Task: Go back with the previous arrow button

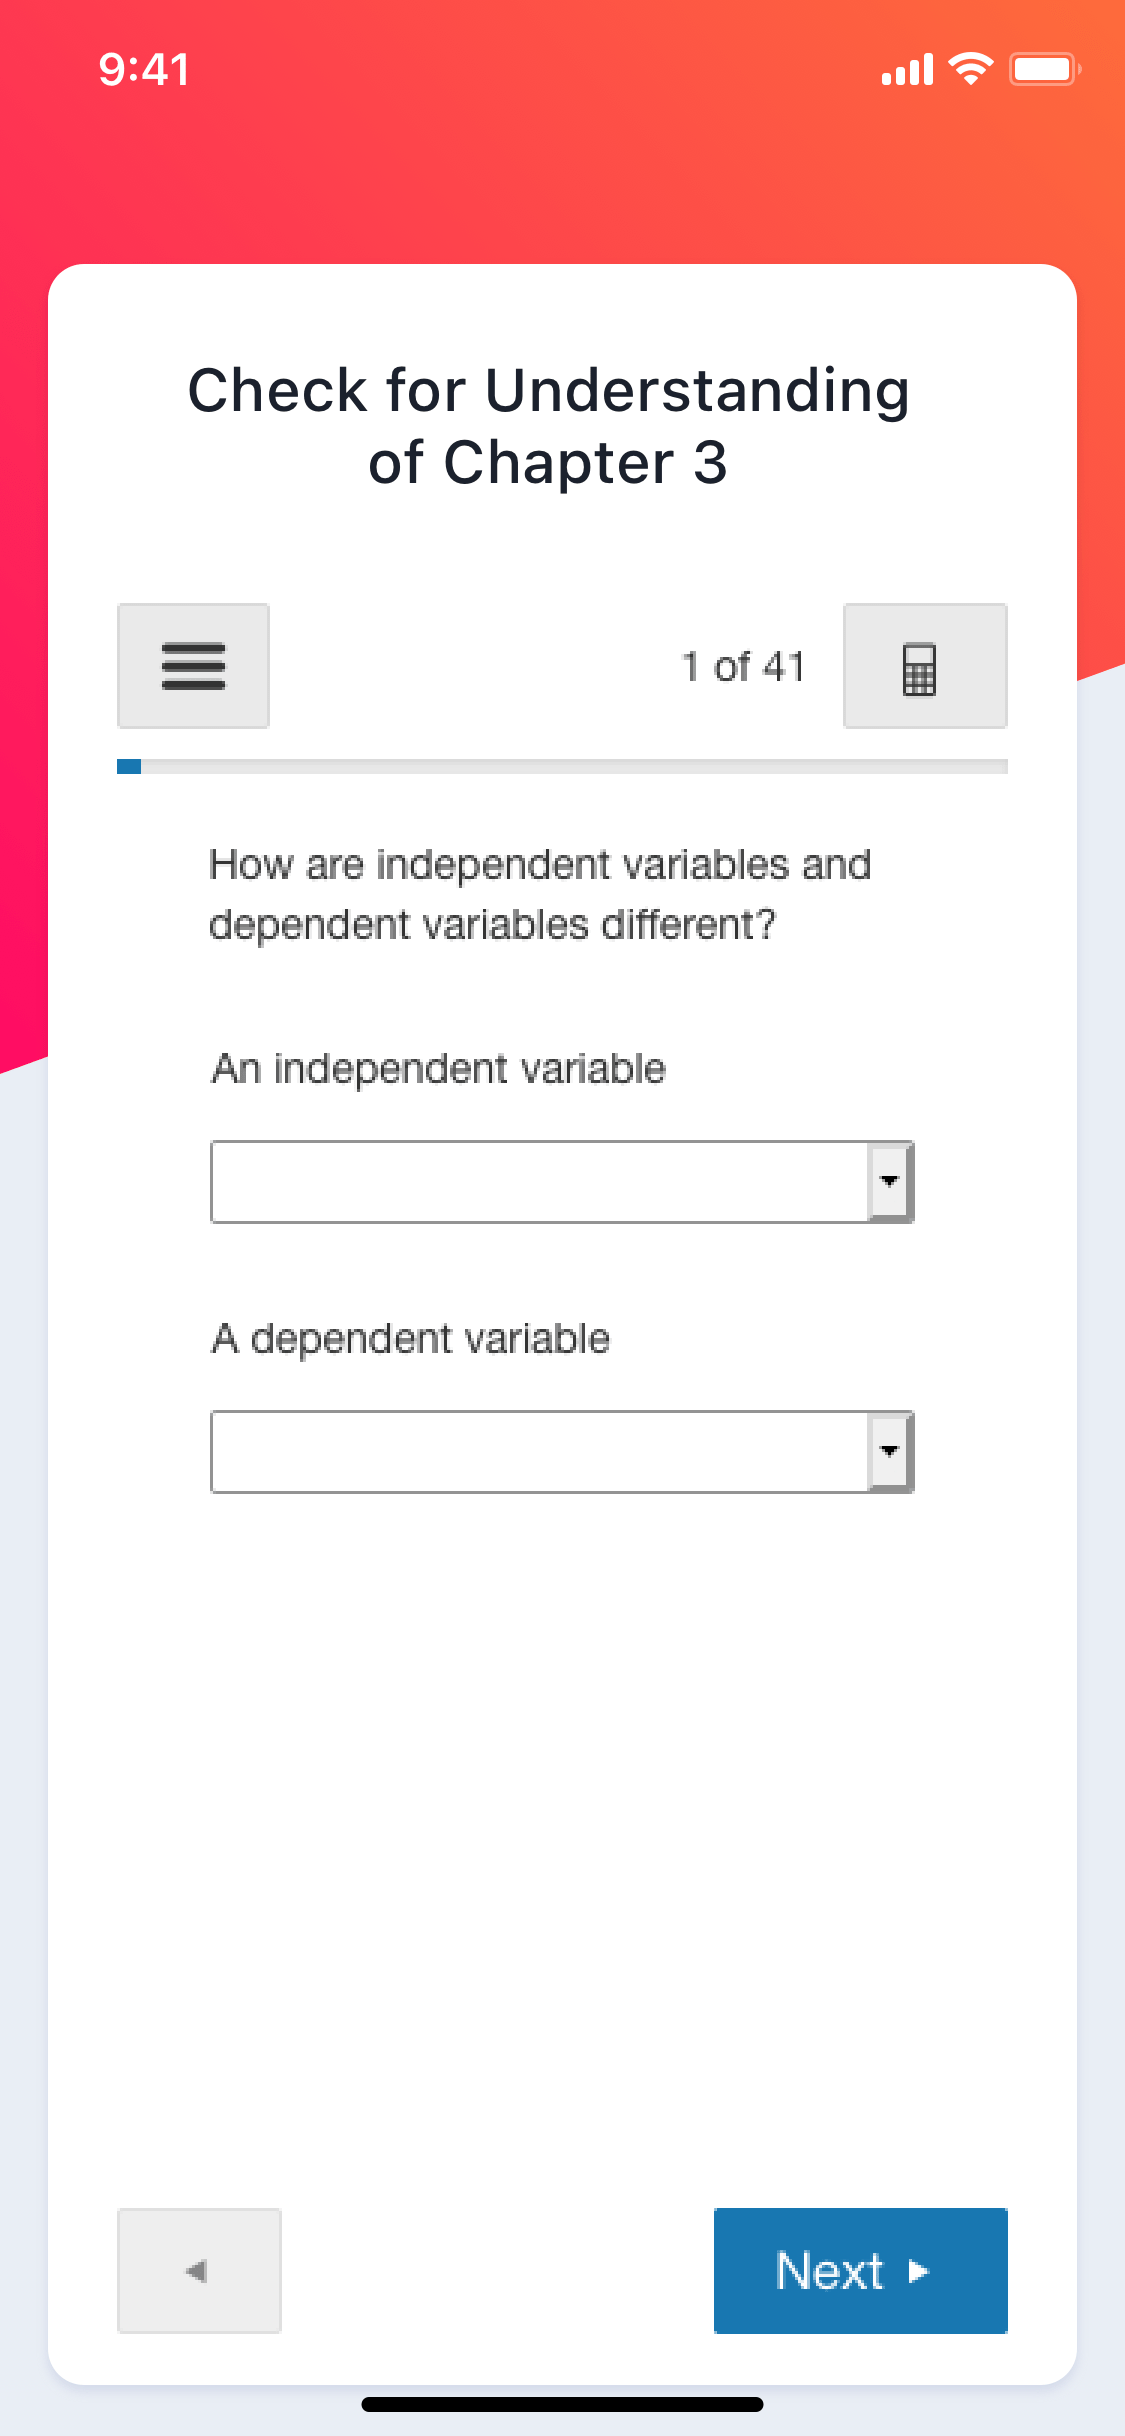Action: pos(199,2271)
